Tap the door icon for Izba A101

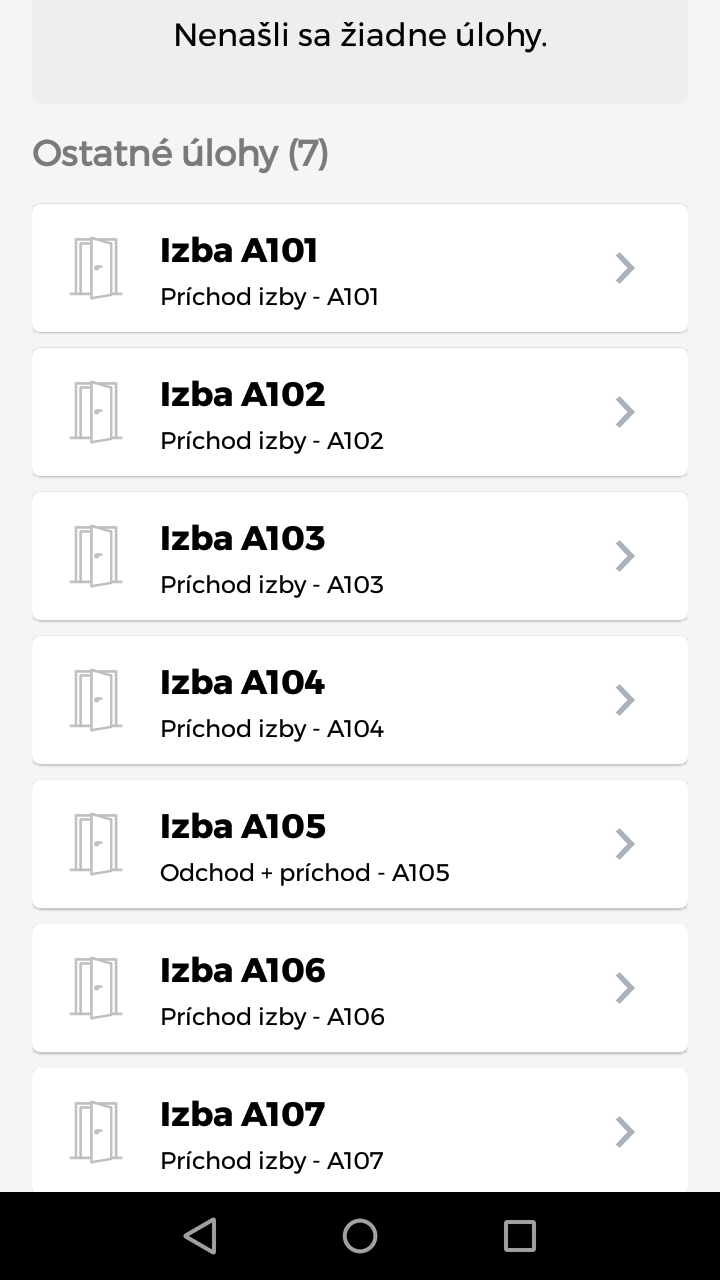pos(96,268)
